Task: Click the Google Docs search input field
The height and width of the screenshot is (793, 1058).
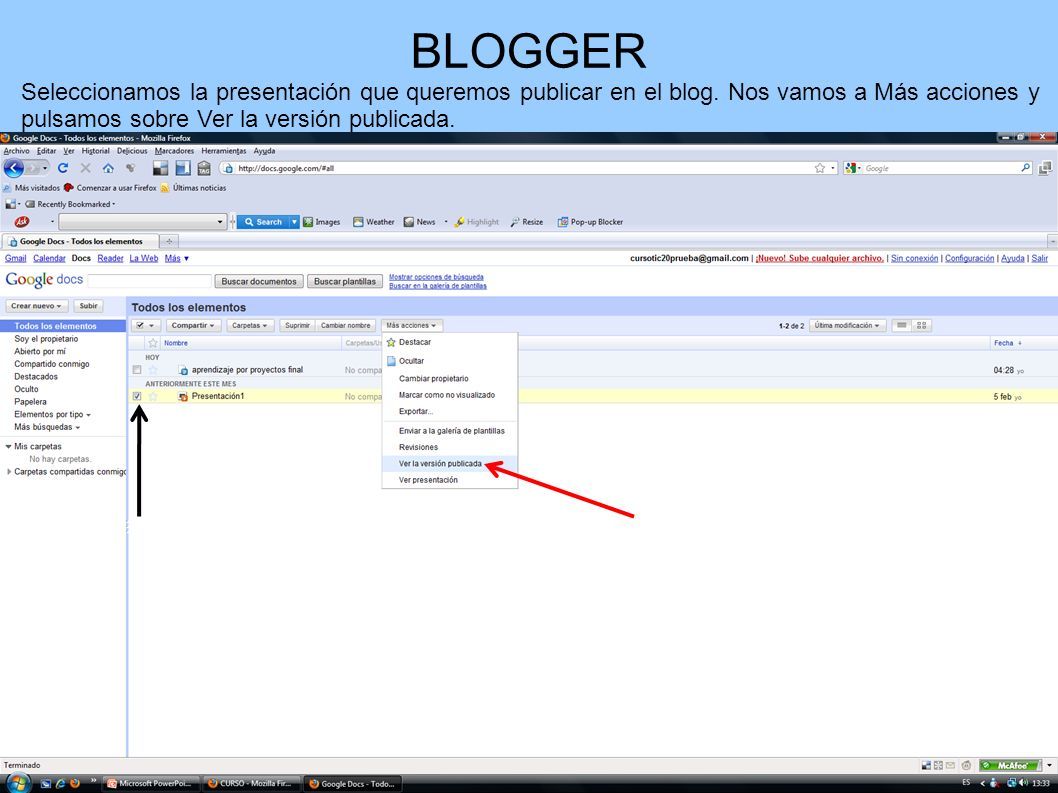Action: (x=150, y=281)
